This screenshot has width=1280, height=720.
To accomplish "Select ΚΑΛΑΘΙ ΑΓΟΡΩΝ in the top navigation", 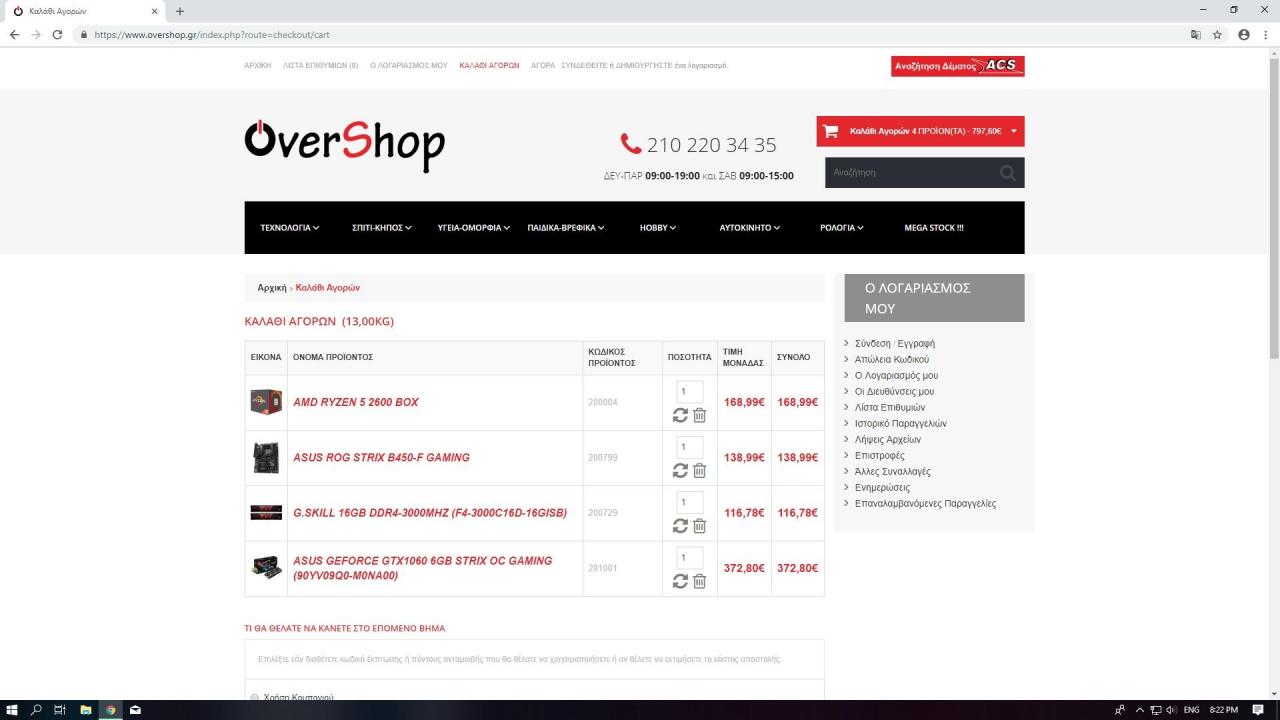I will pyautogui.click(x=489, y=65).
